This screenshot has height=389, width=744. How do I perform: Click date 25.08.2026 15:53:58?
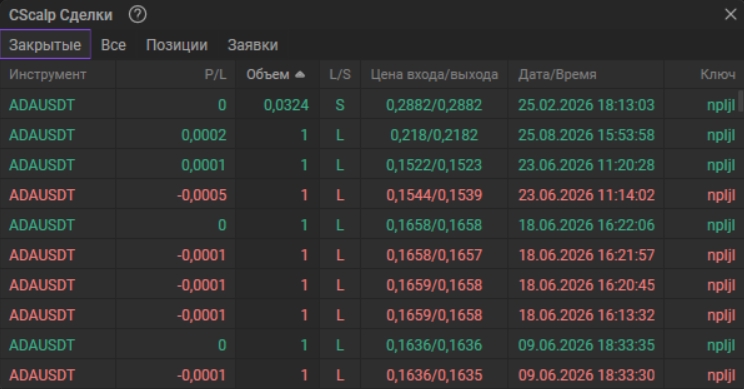(586, 135)
